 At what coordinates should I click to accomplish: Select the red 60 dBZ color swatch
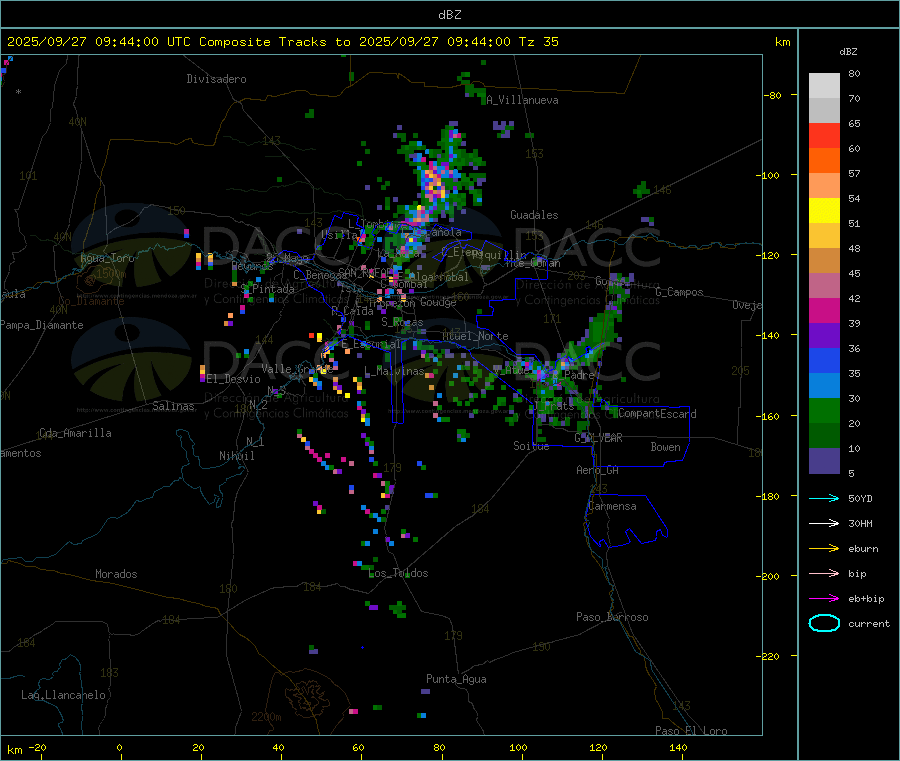(824, 135)
